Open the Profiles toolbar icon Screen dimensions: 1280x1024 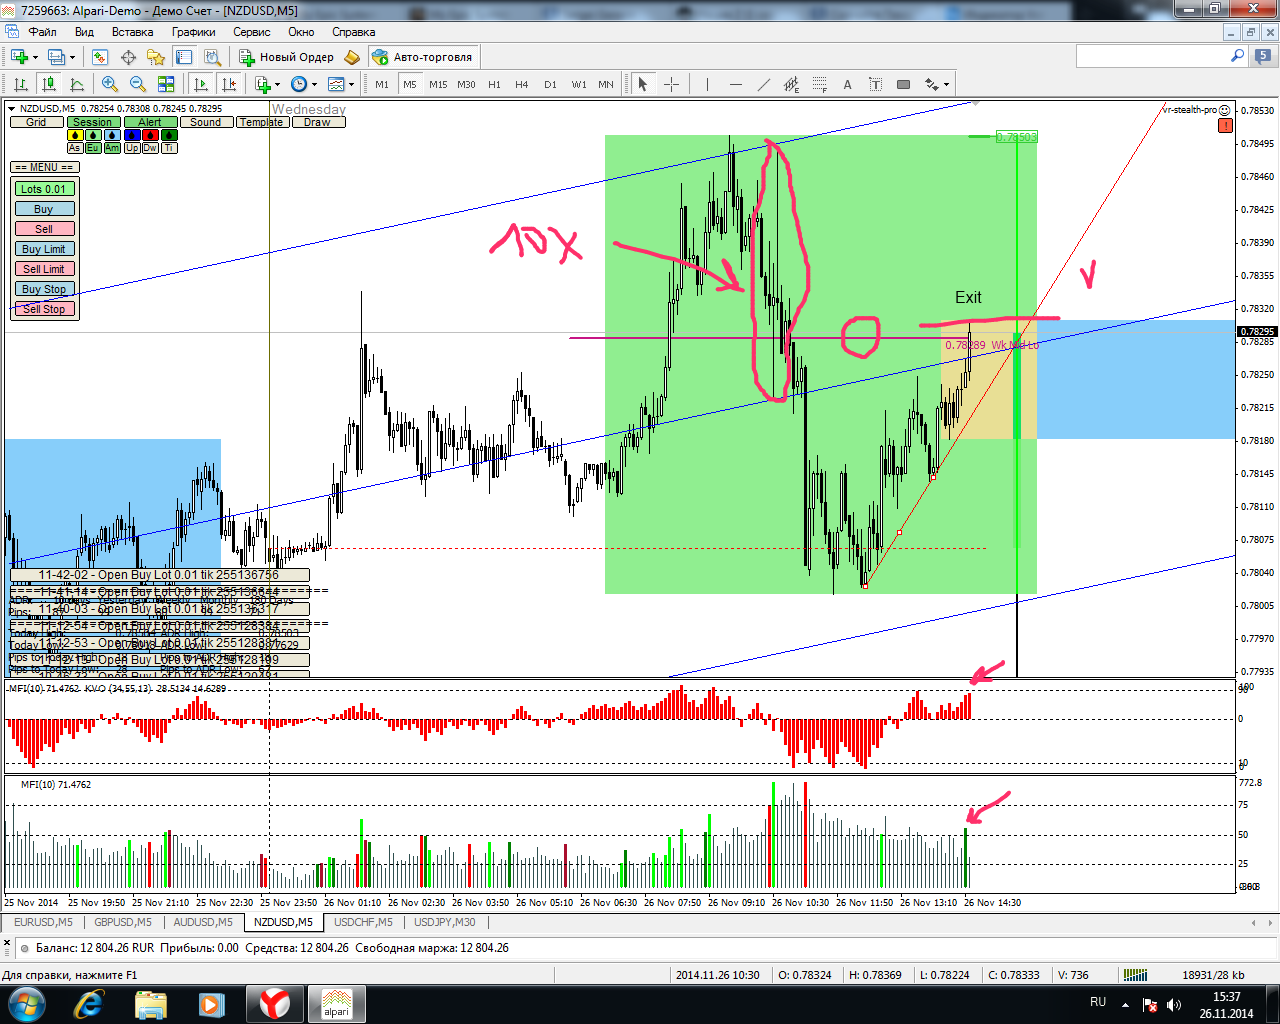click(56, 57)
